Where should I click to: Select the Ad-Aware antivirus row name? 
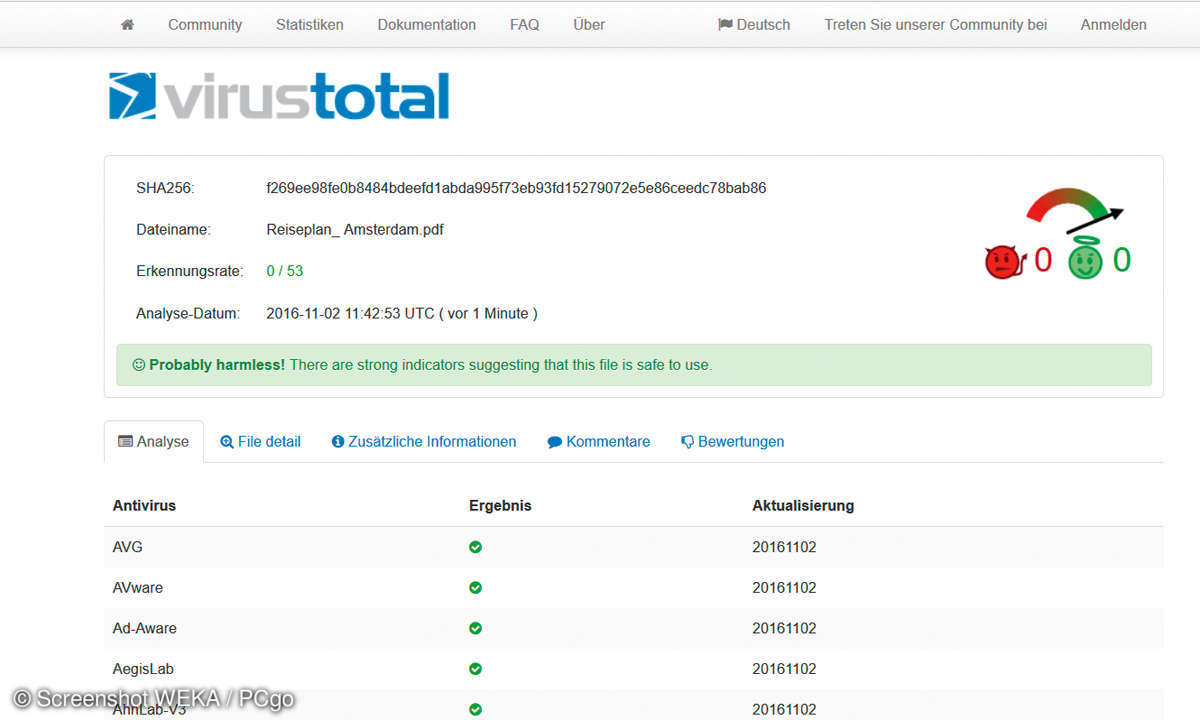(x=145, y=628)
